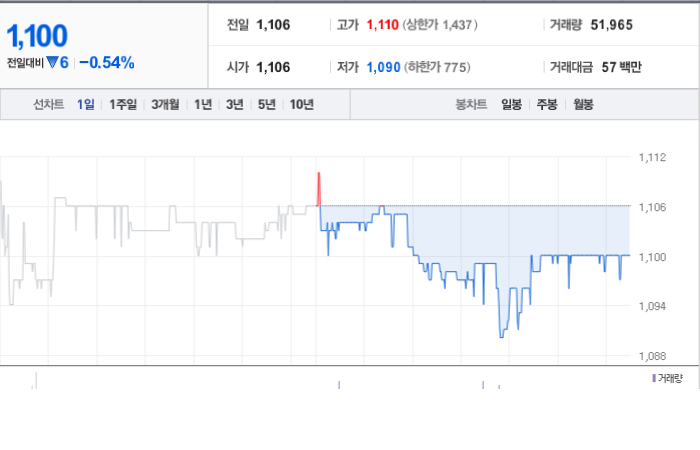Switch to 일봉 candlestick chart
Image resolution: width=700 pixels, height=450 pixels.
(512, 104)
